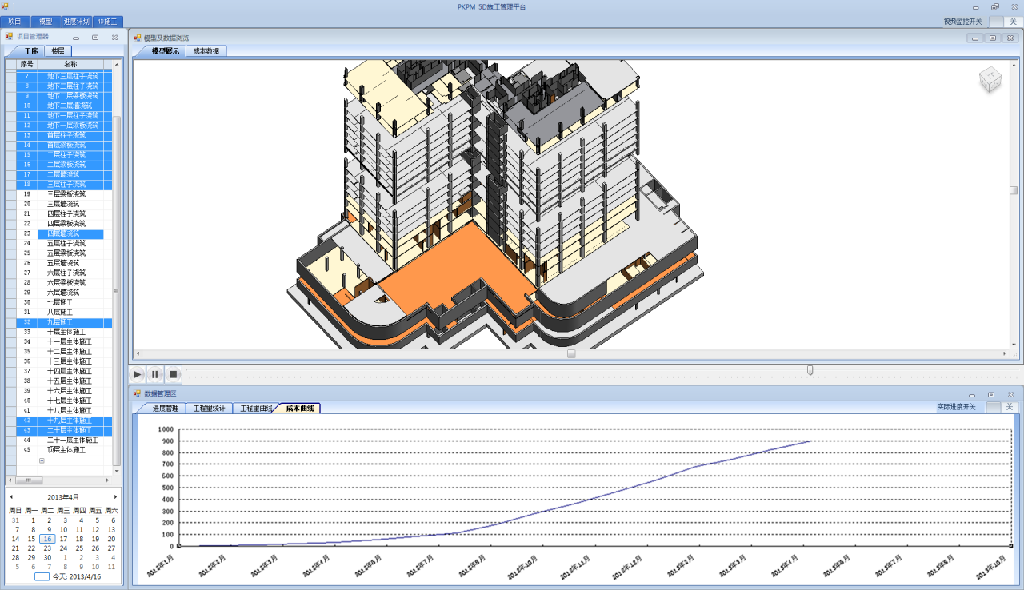Click the 3D view cube navigator

coord(990,79)
